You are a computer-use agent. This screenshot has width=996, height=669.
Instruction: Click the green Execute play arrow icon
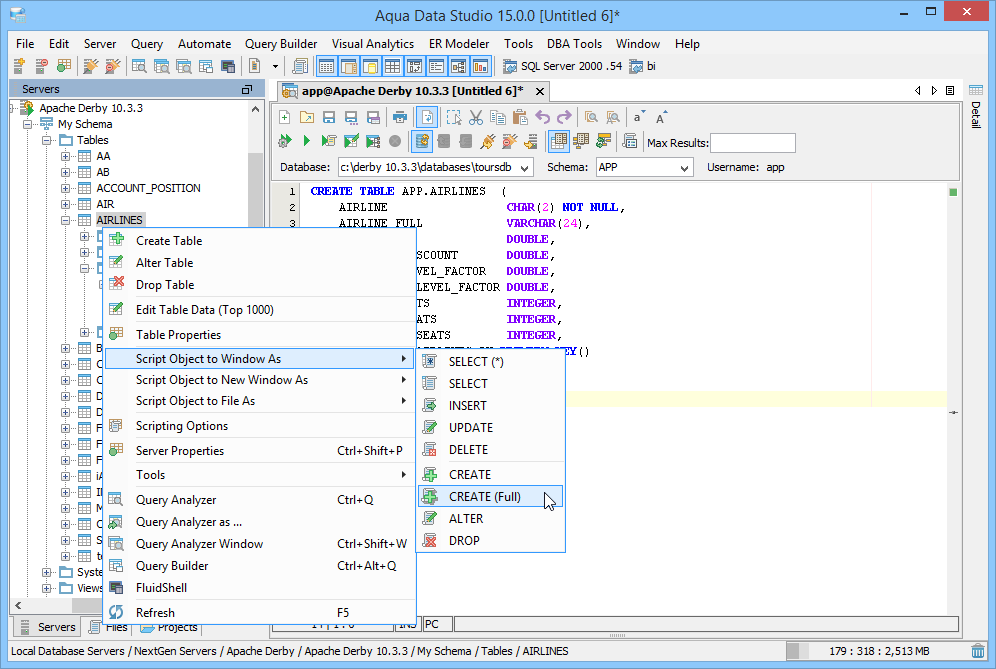pos(307,141)
